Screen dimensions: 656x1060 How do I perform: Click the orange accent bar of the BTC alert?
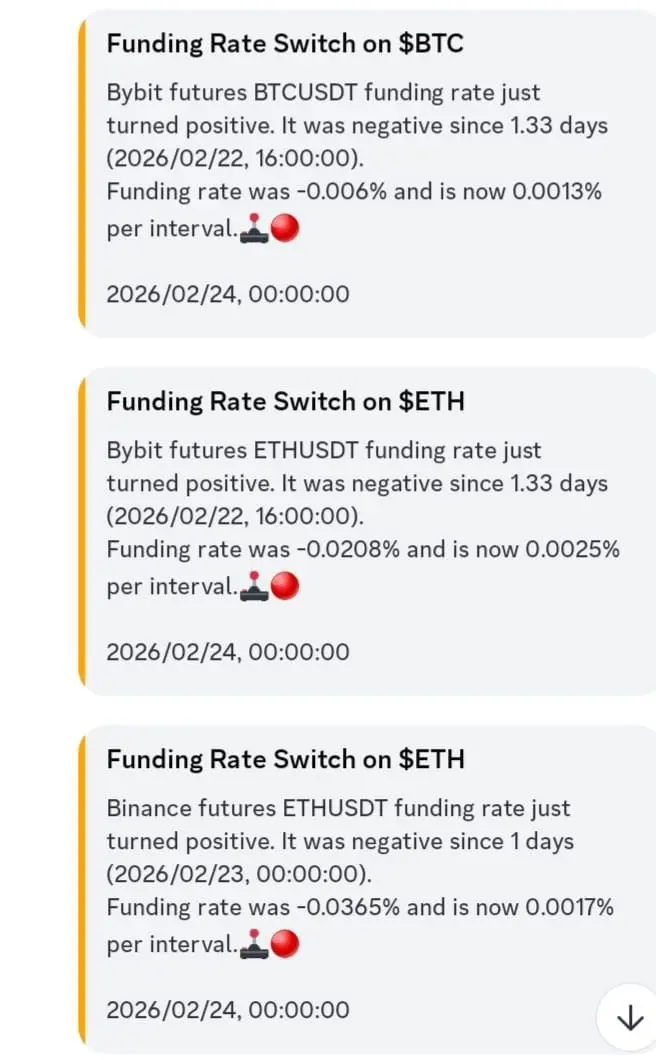83,174
